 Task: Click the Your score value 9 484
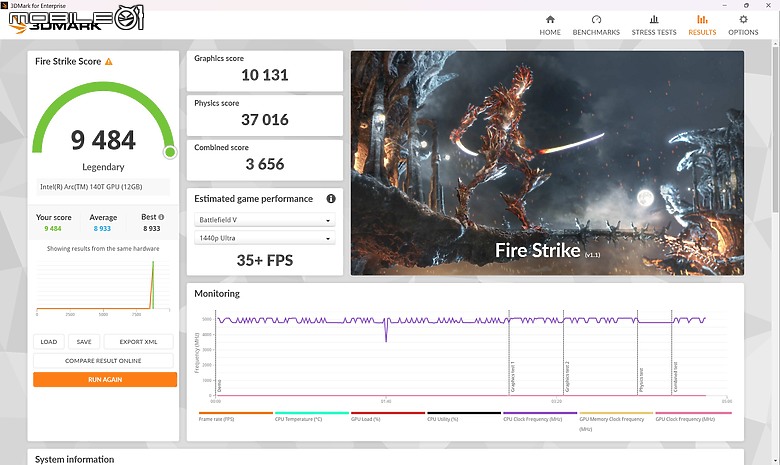click(53, 228)
